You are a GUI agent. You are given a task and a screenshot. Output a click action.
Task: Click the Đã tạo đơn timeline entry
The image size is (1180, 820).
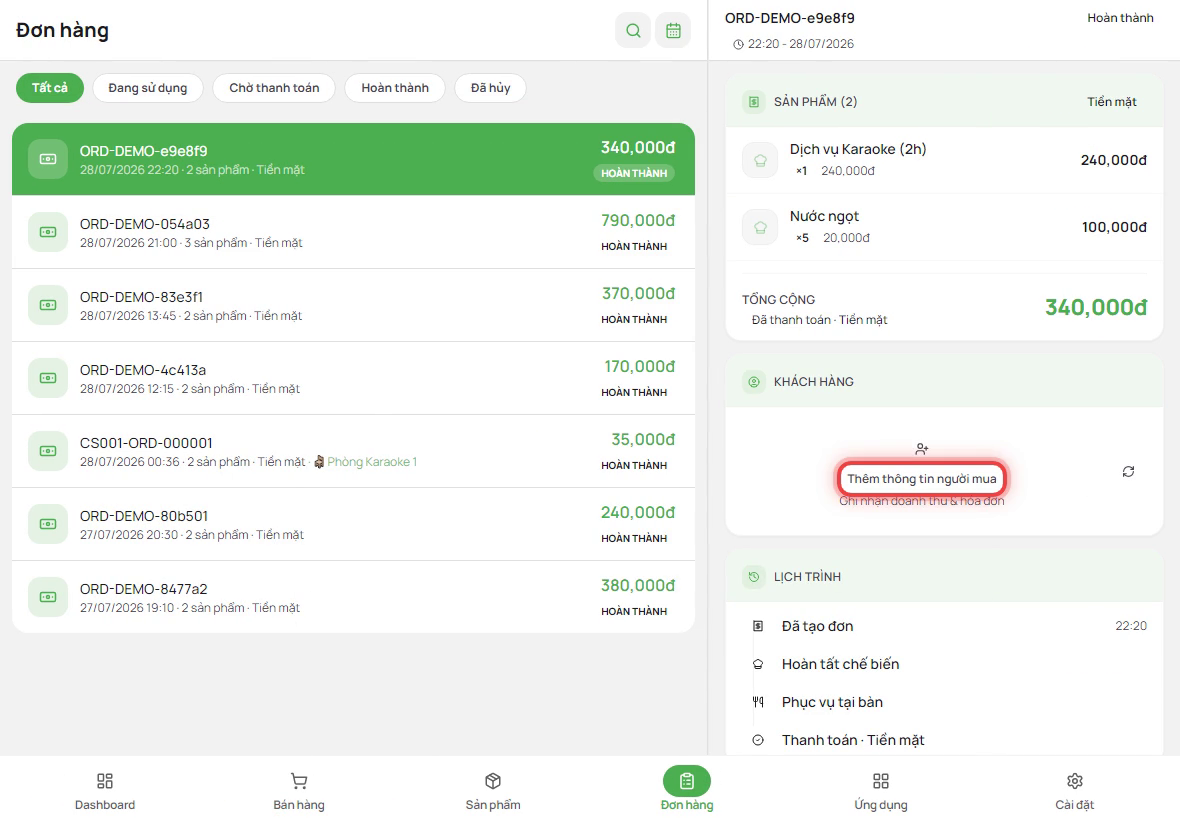(x=950, y=626)
